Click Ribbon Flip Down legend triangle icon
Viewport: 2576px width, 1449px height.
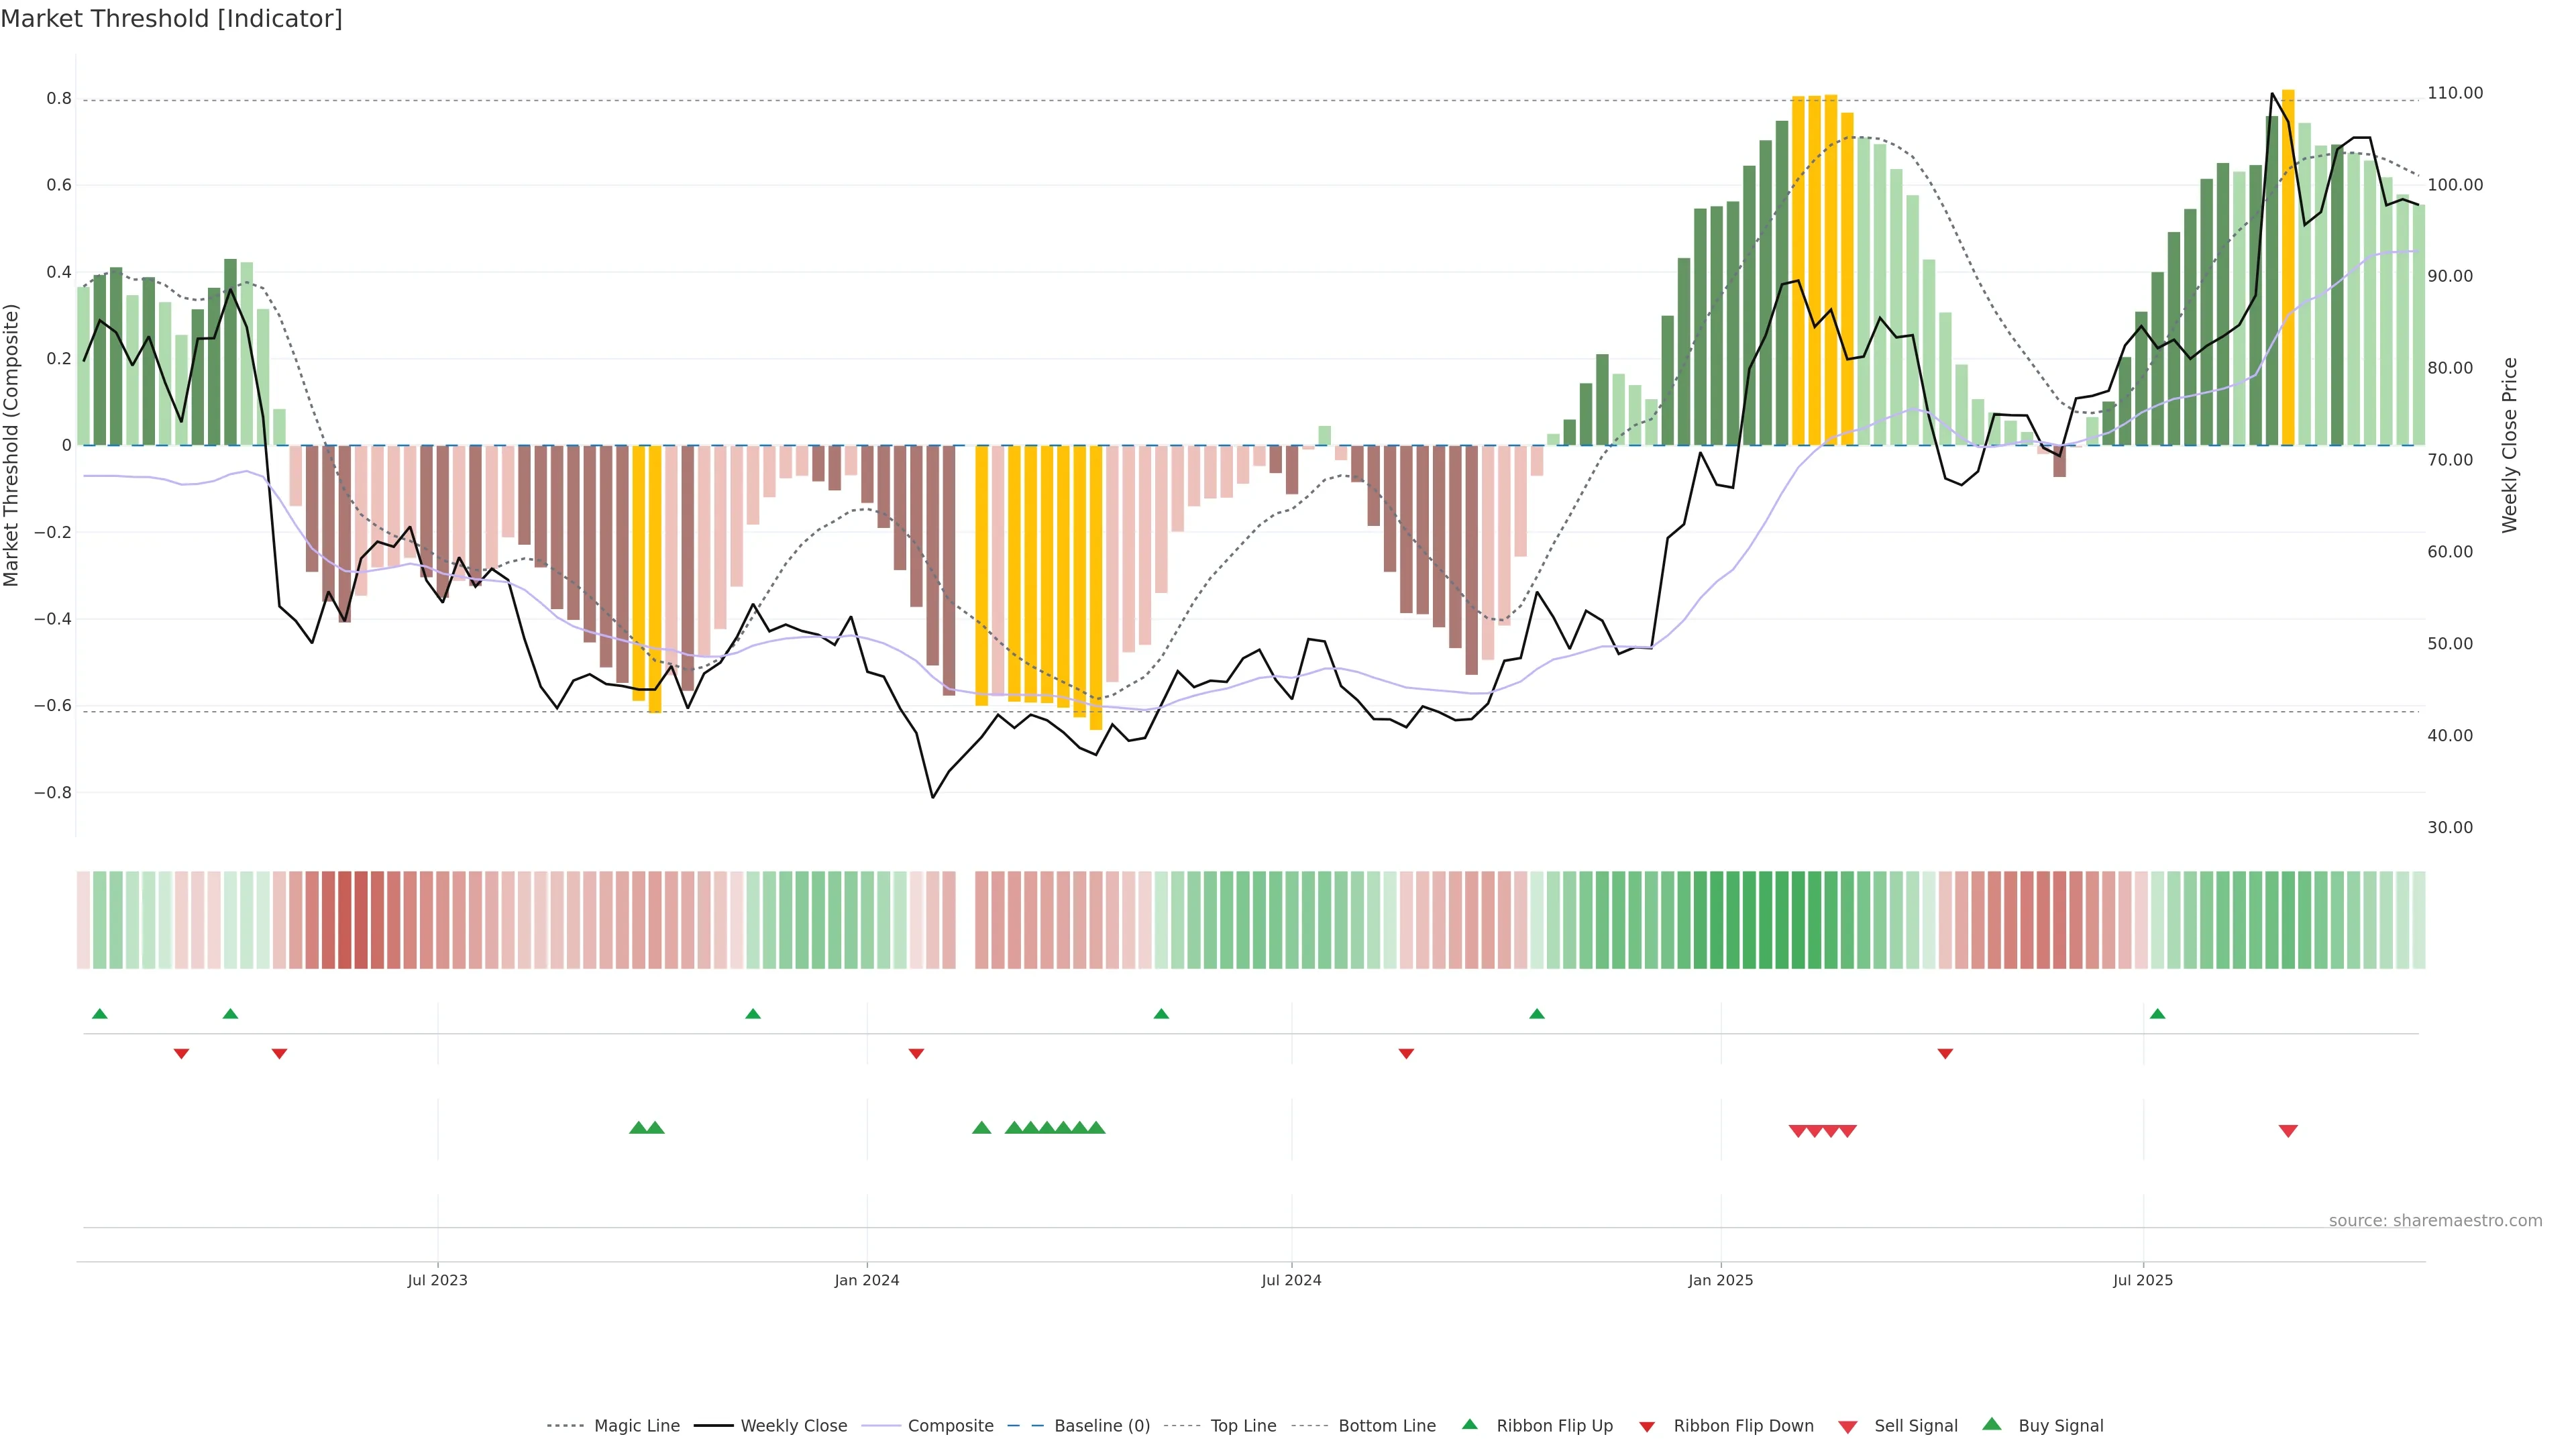tap(1647, 1427)
